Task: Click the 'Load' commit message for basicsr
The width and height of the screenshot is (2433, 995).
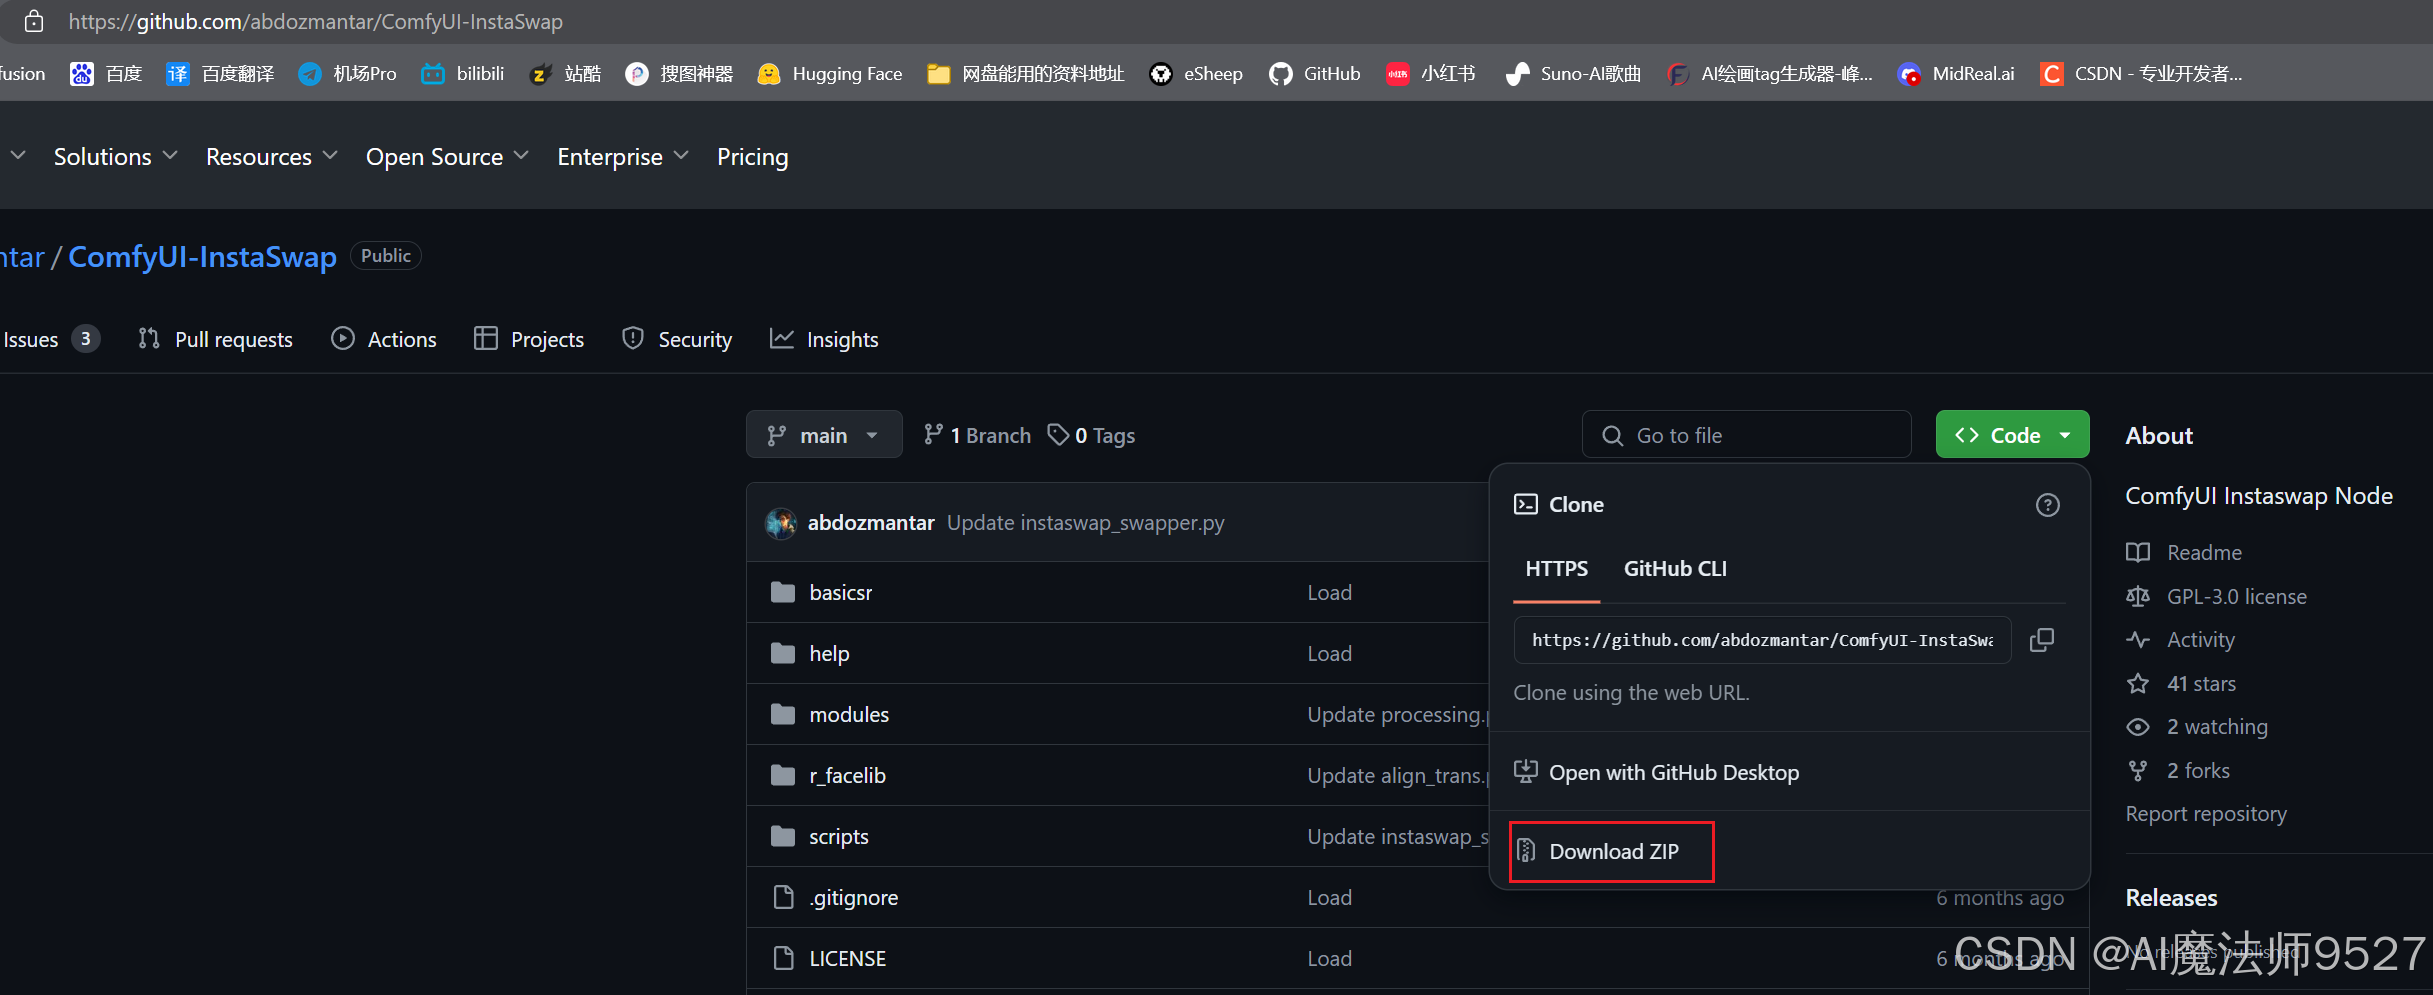Action: 1329,592
